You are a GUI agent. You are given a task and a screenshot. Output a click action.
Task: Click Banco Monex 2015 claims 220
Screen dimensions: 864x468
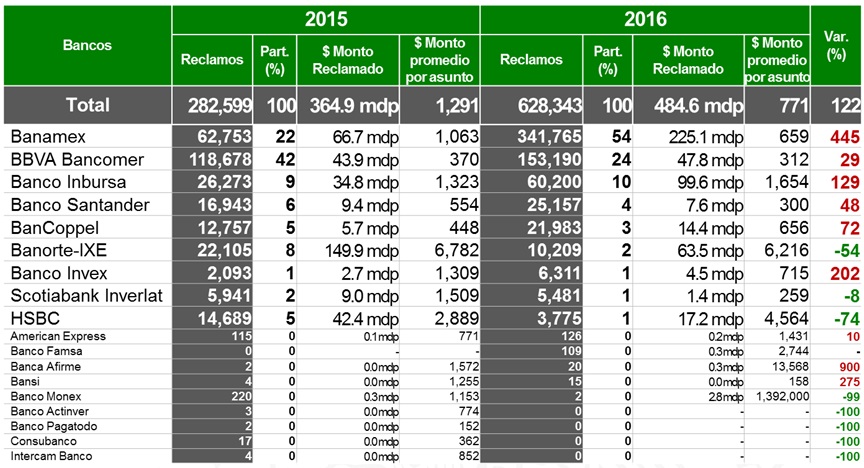tap(241, 396)
